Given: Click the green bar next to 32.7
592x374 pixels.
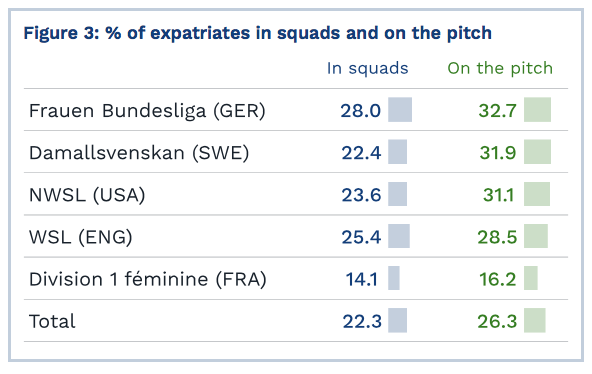Looking at the screenshot, I should (537, 109).
